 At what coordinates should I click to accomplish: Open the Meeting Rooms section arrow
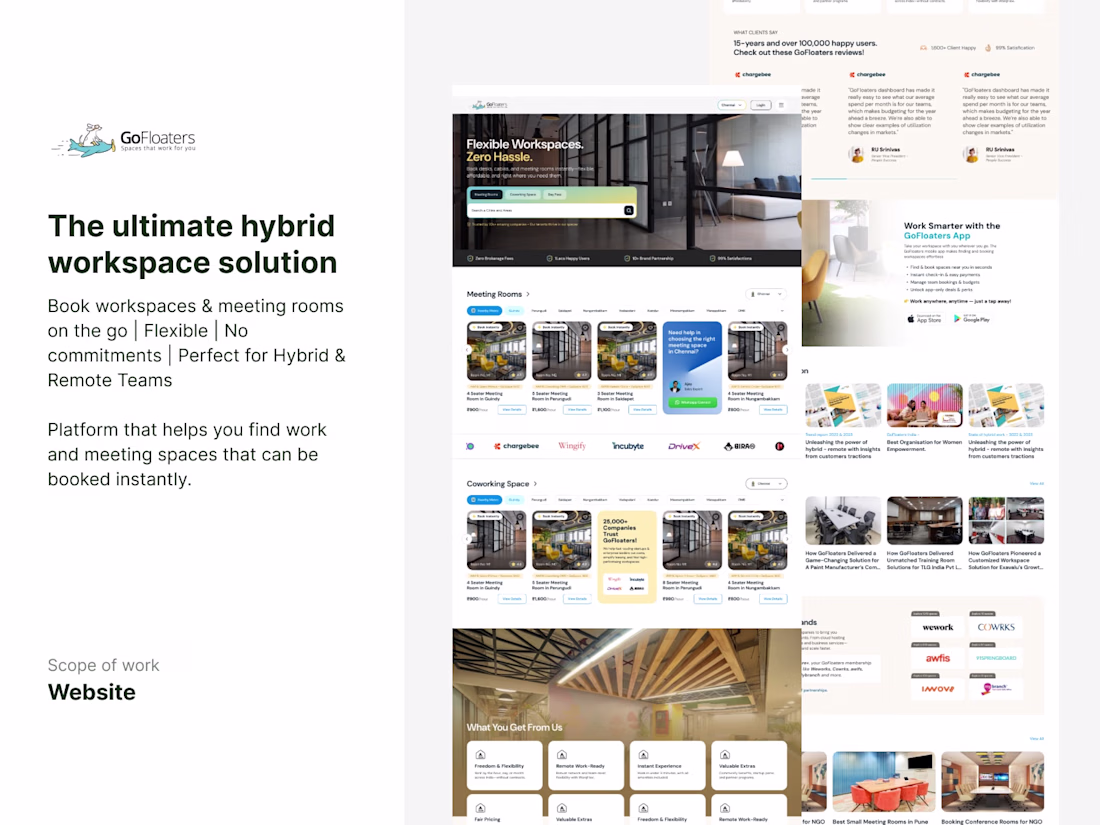coord(528,295)
